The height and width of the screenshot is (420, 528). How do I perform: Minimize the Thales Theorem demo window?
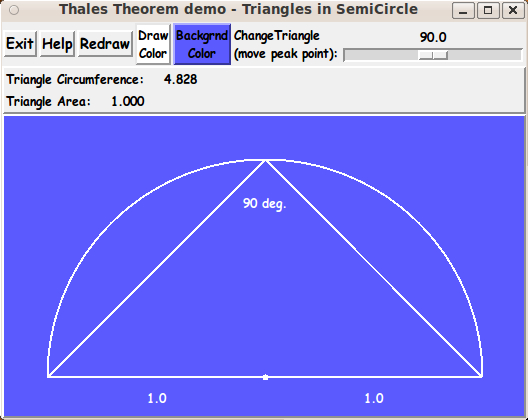pos(463,11)
